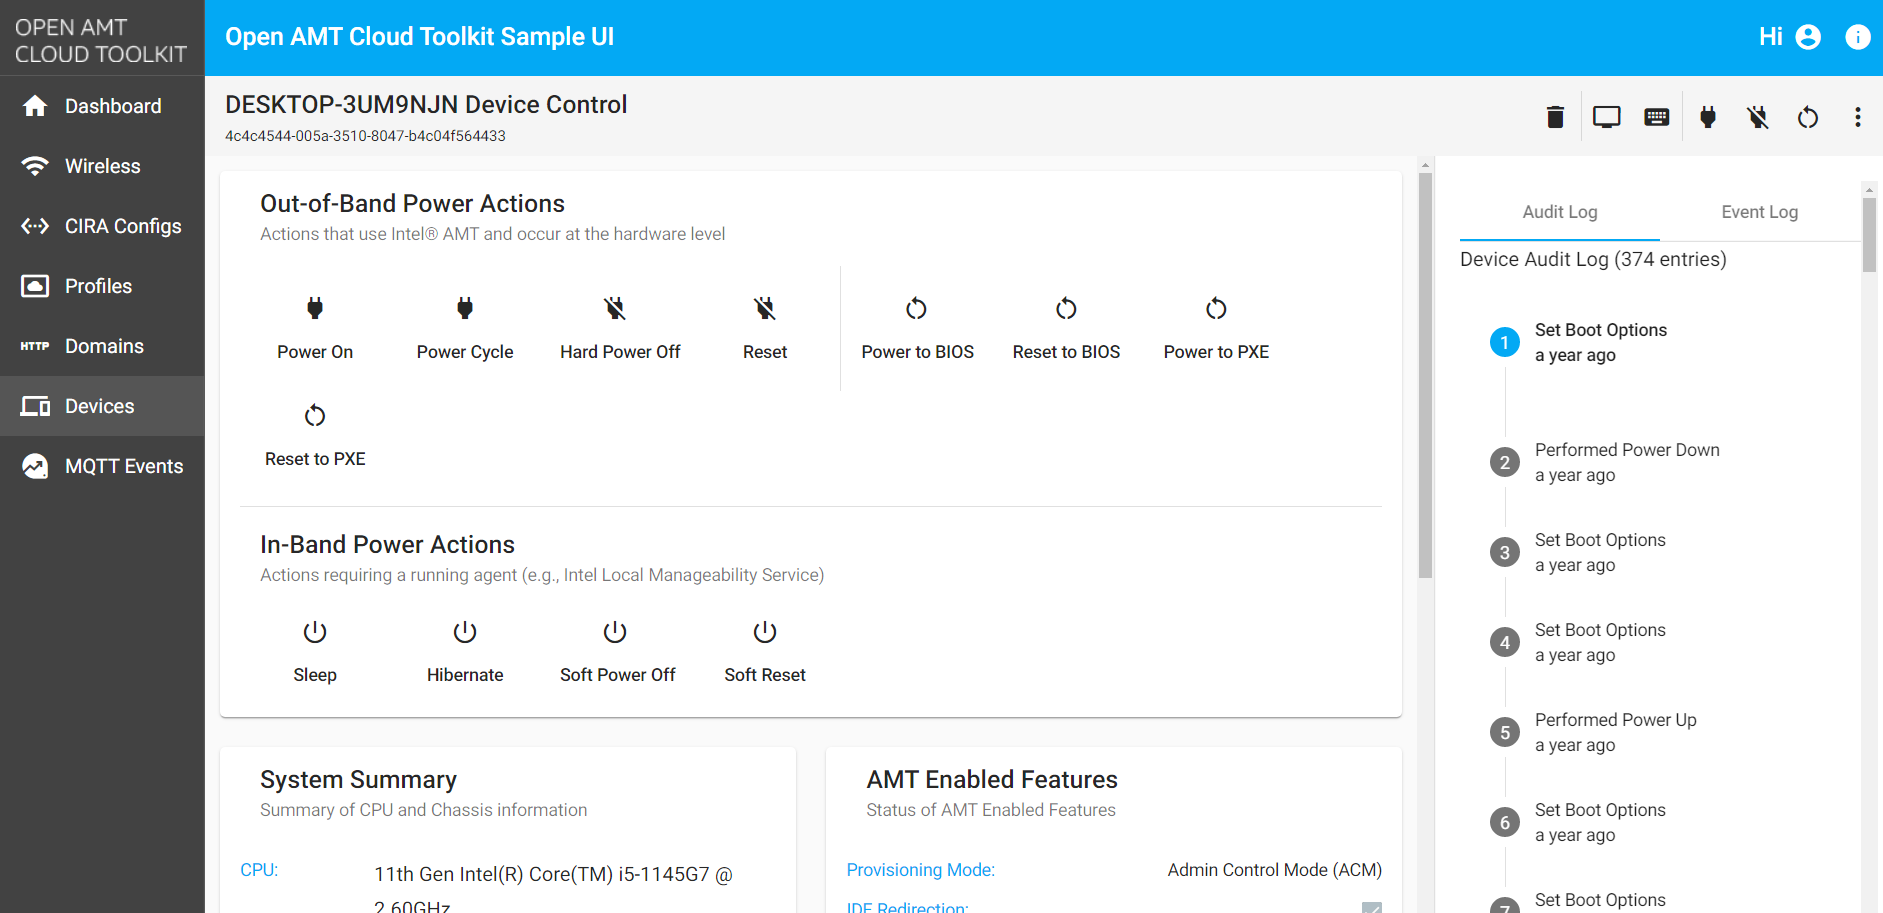Image resolution: width=1883 pixels, height=913 pixels.
Task: Click the device GUID text
Action: (x=365, y=136)
